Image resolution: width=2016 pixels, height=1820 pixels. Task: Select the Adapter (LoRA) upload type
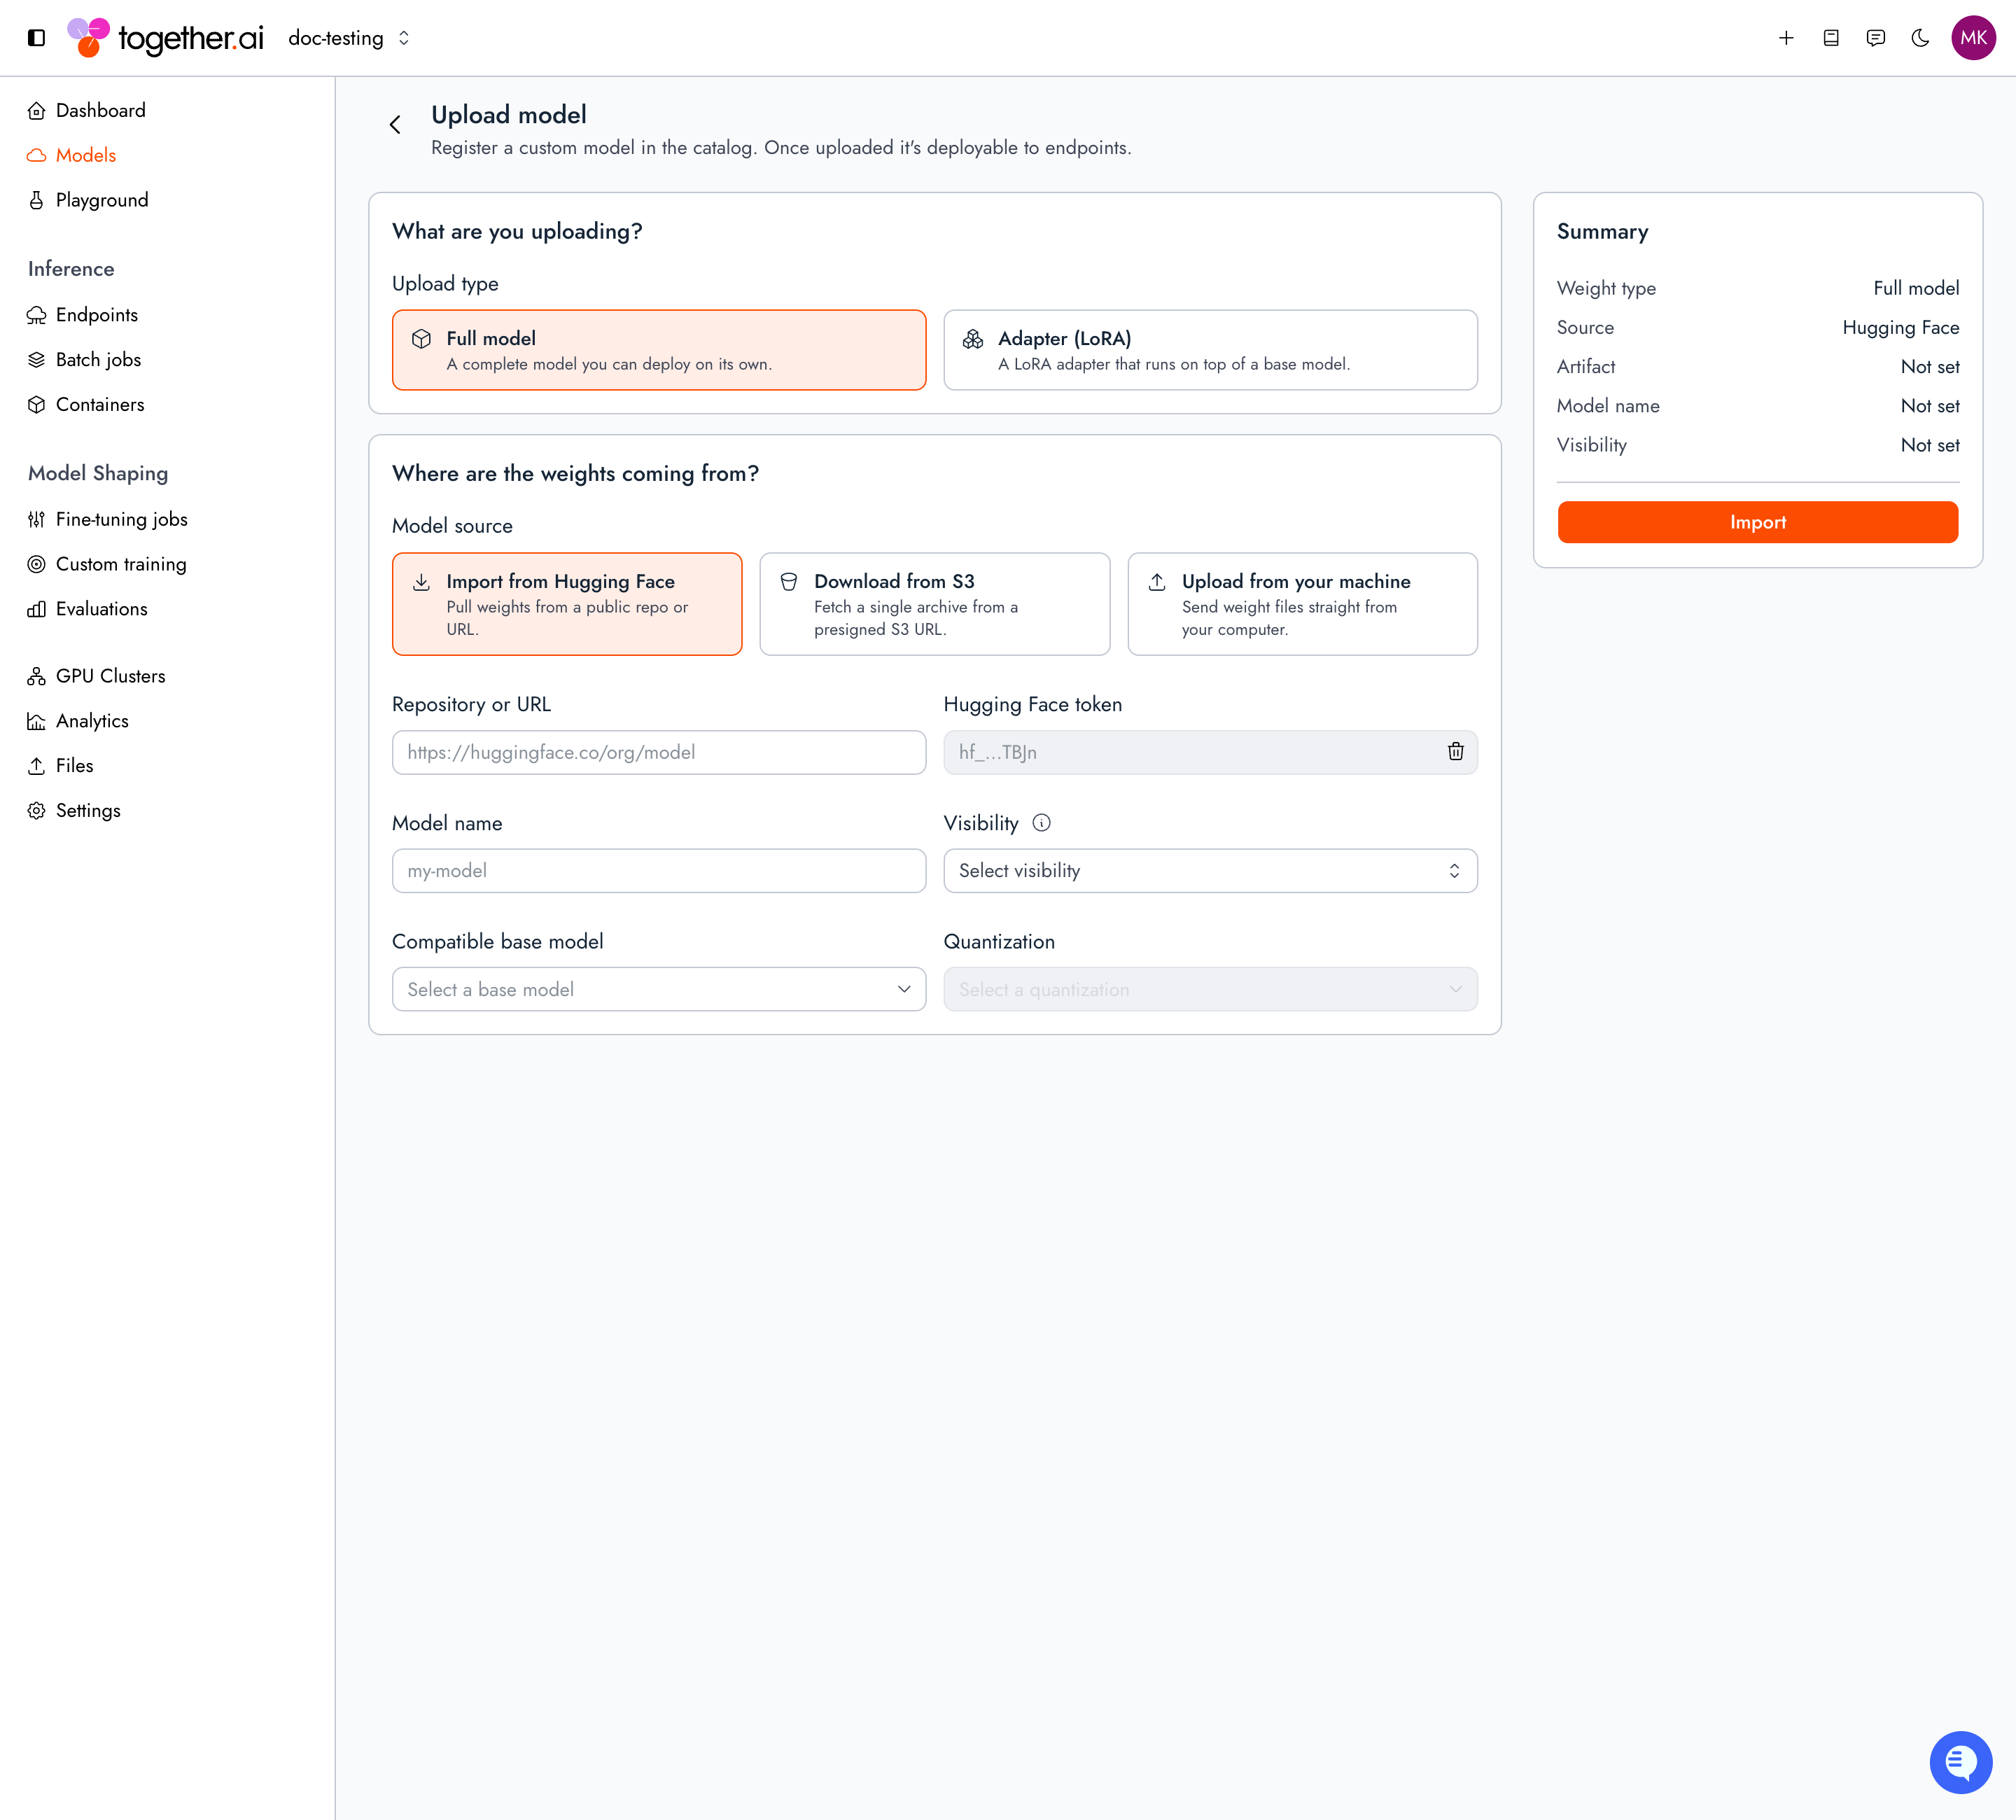pos(1210,350)
